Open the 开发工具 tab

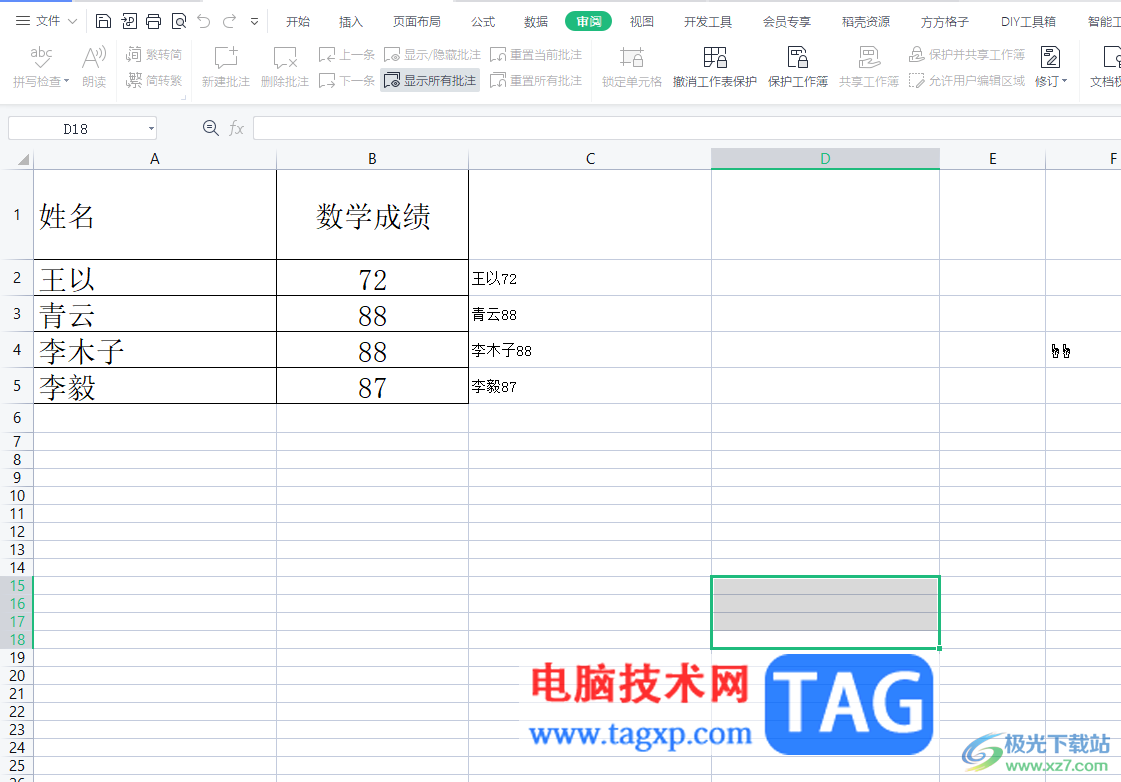(708, 21)
